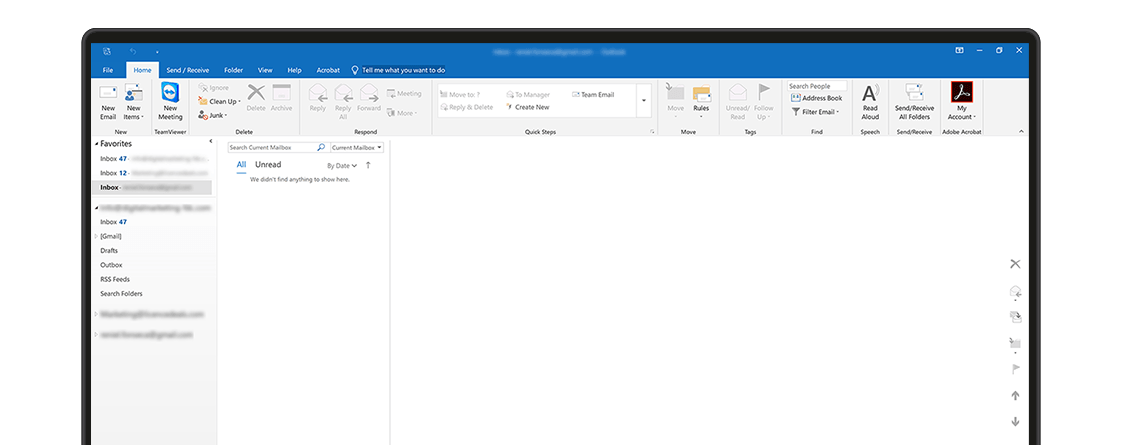Open the File menu tab
Viewport: 1122px width, 445px height.
pos(108,70)
